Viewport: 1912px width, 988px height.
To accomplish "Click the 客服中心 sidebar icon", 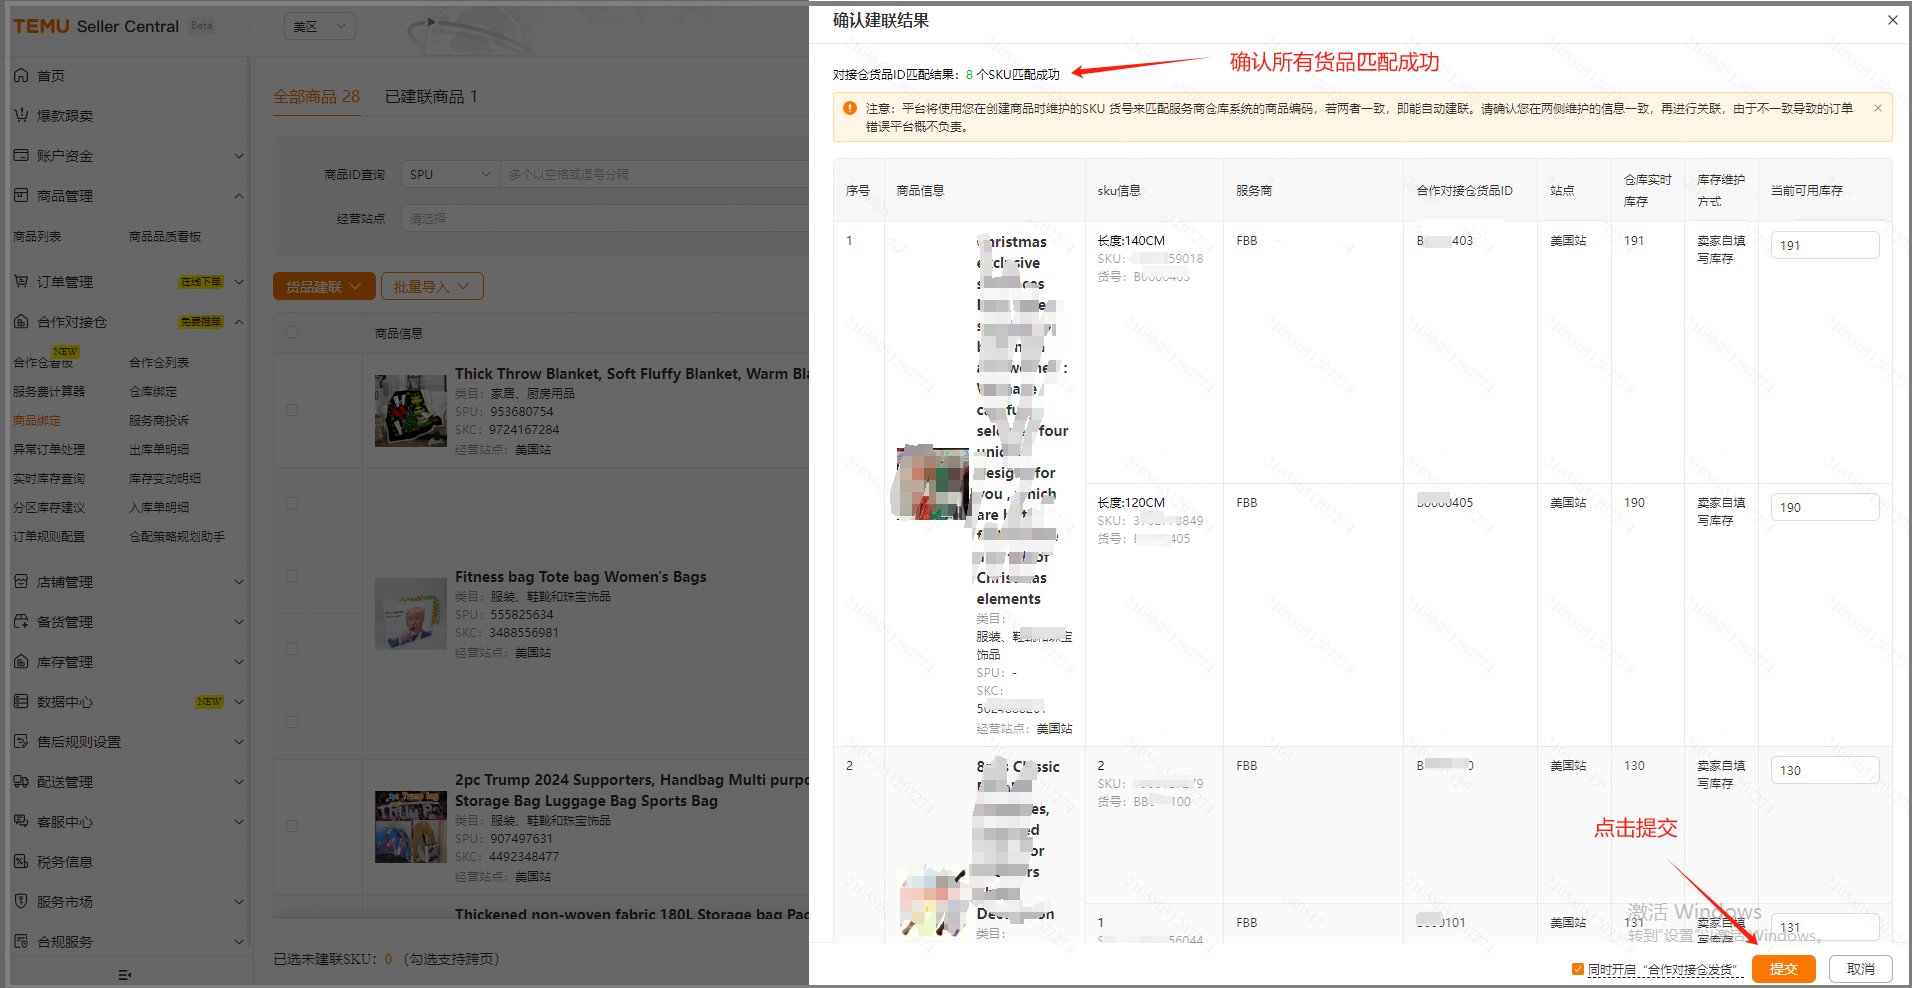I will [21, 822].
